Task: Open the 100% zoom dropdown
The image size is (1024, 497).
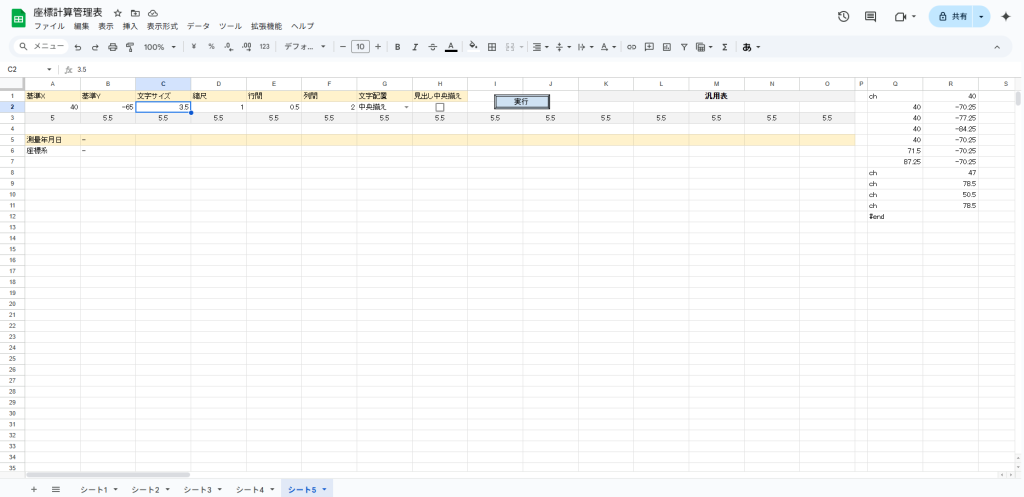Action: [159, 47]
